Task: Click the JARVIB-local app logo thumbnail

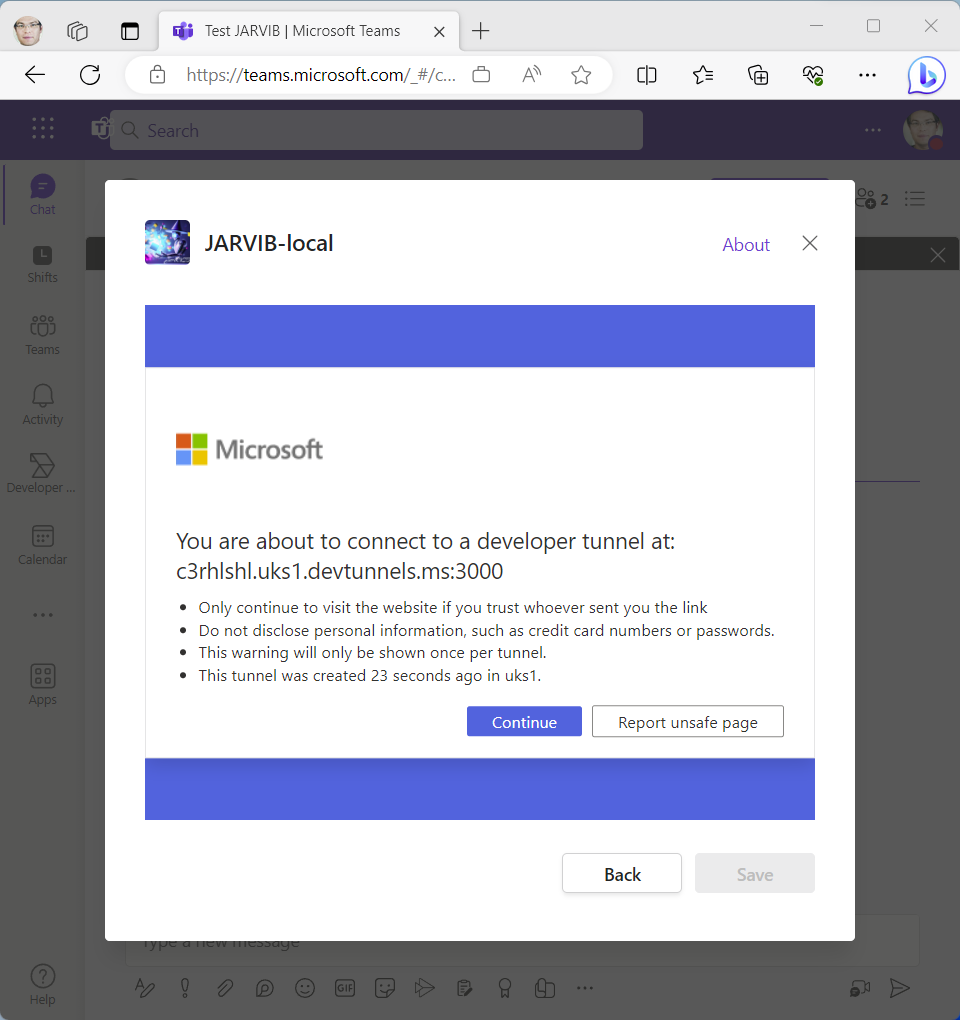Action: coord(167,243)
